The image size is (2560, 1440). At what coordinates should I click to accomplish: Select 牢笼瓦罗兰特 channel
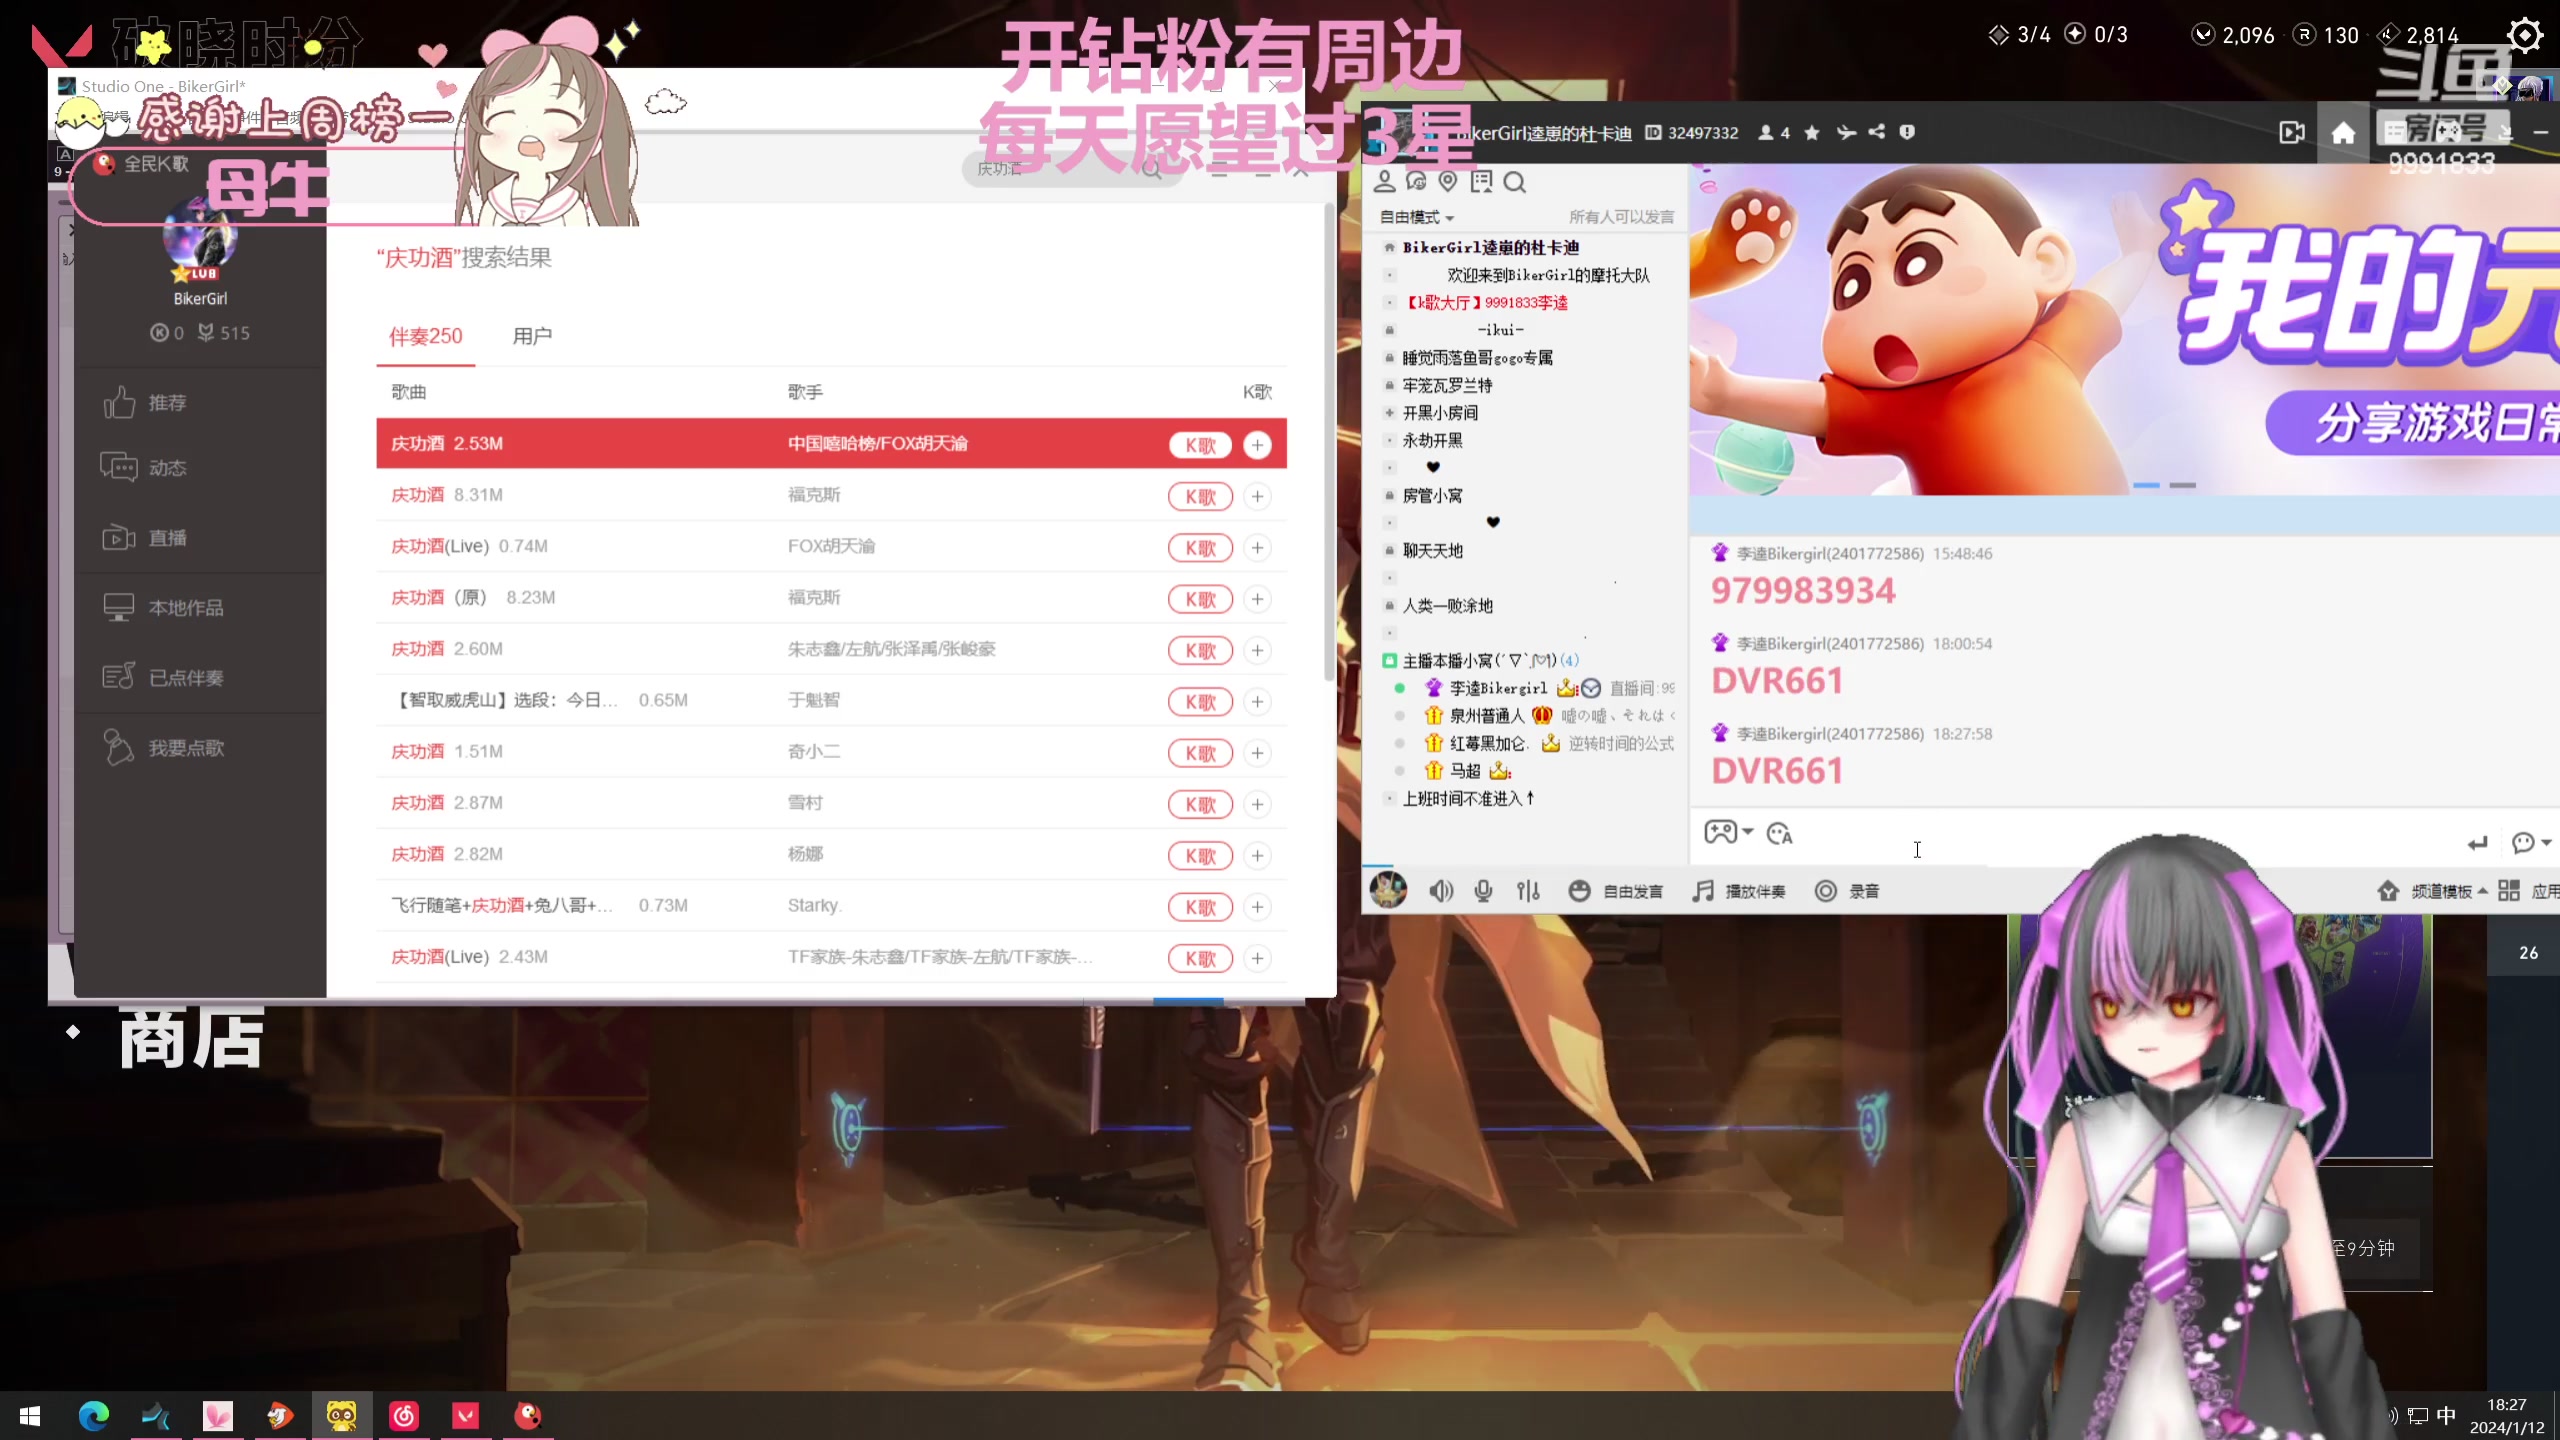coord(1447,386)
